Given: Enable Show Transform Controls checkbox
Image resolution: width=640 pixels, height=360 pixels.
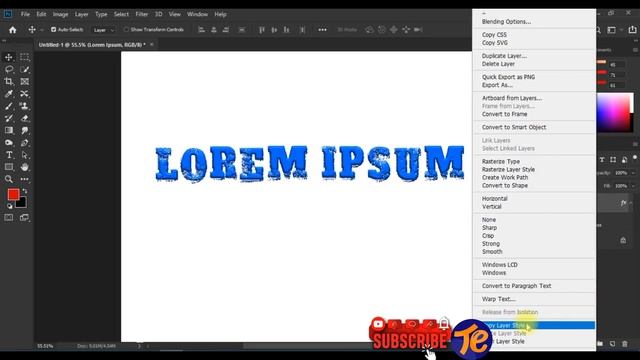Looking at the screenshot, I should coord(126,29).
